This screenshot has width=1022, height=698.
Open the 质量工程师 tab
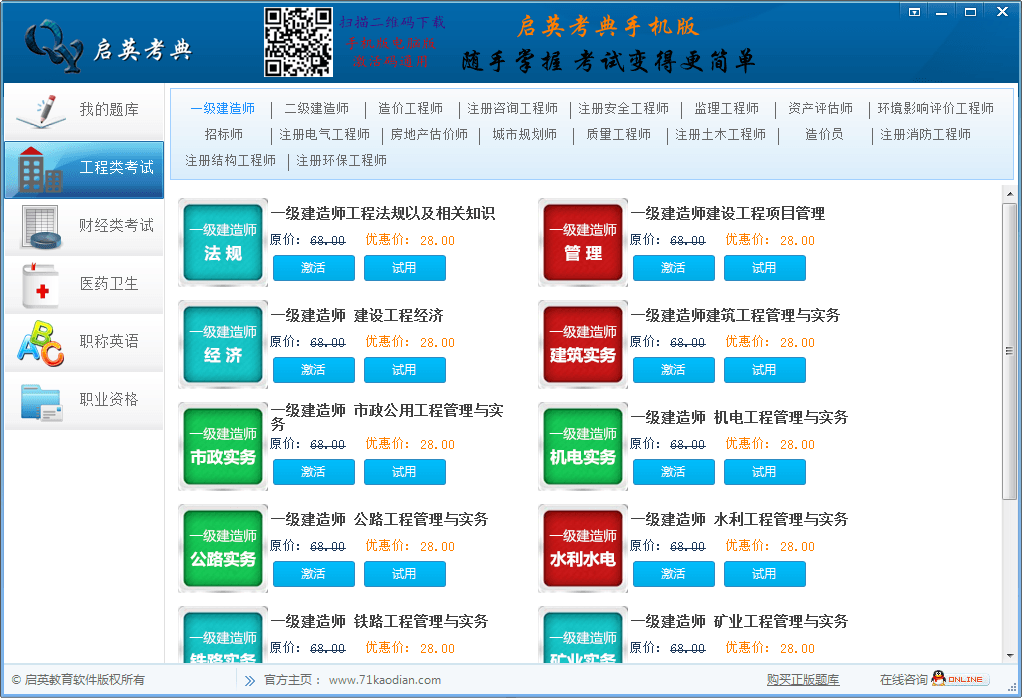coord(619,134)
